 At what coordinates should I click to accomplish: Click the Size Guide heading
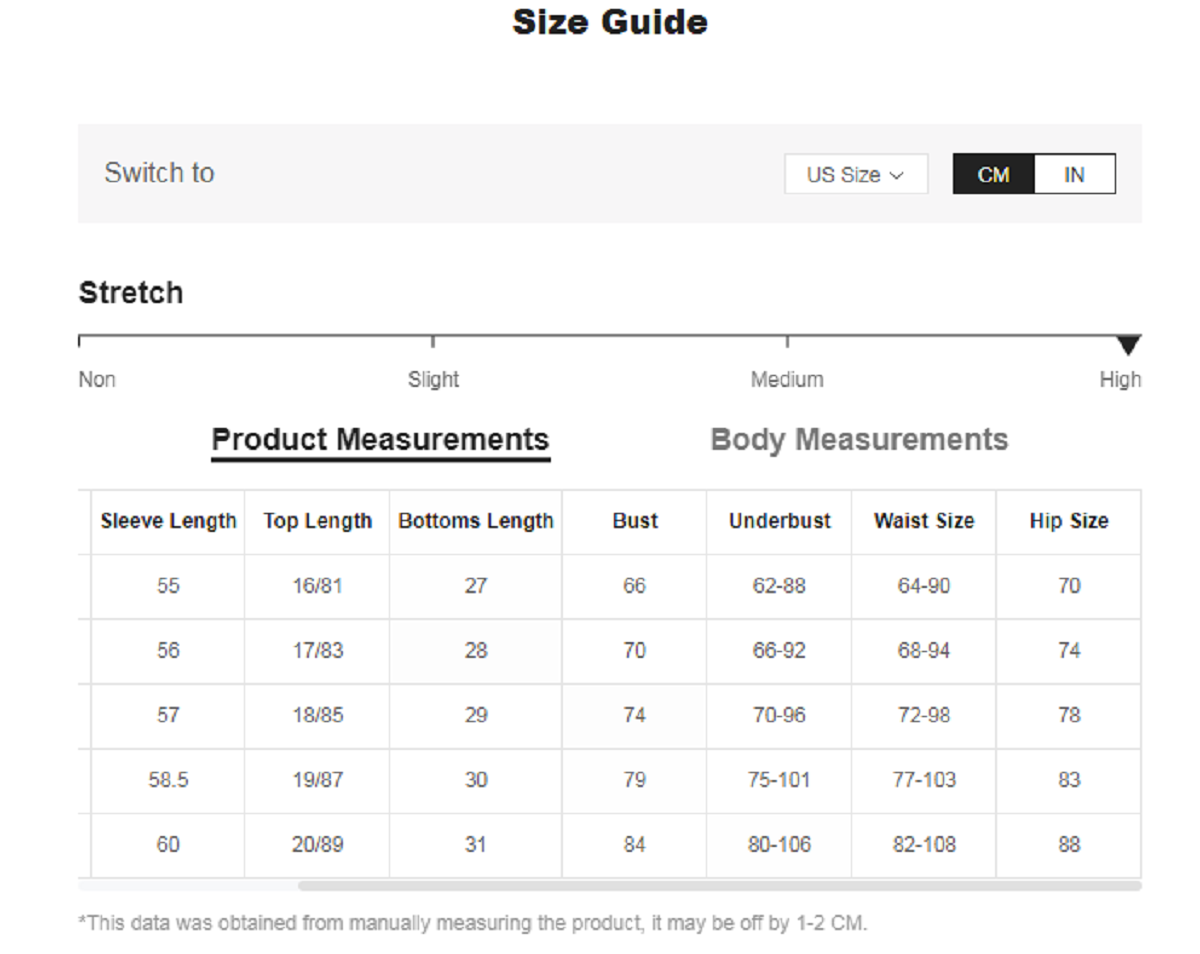pyautogui.click(x=609, y=22)
